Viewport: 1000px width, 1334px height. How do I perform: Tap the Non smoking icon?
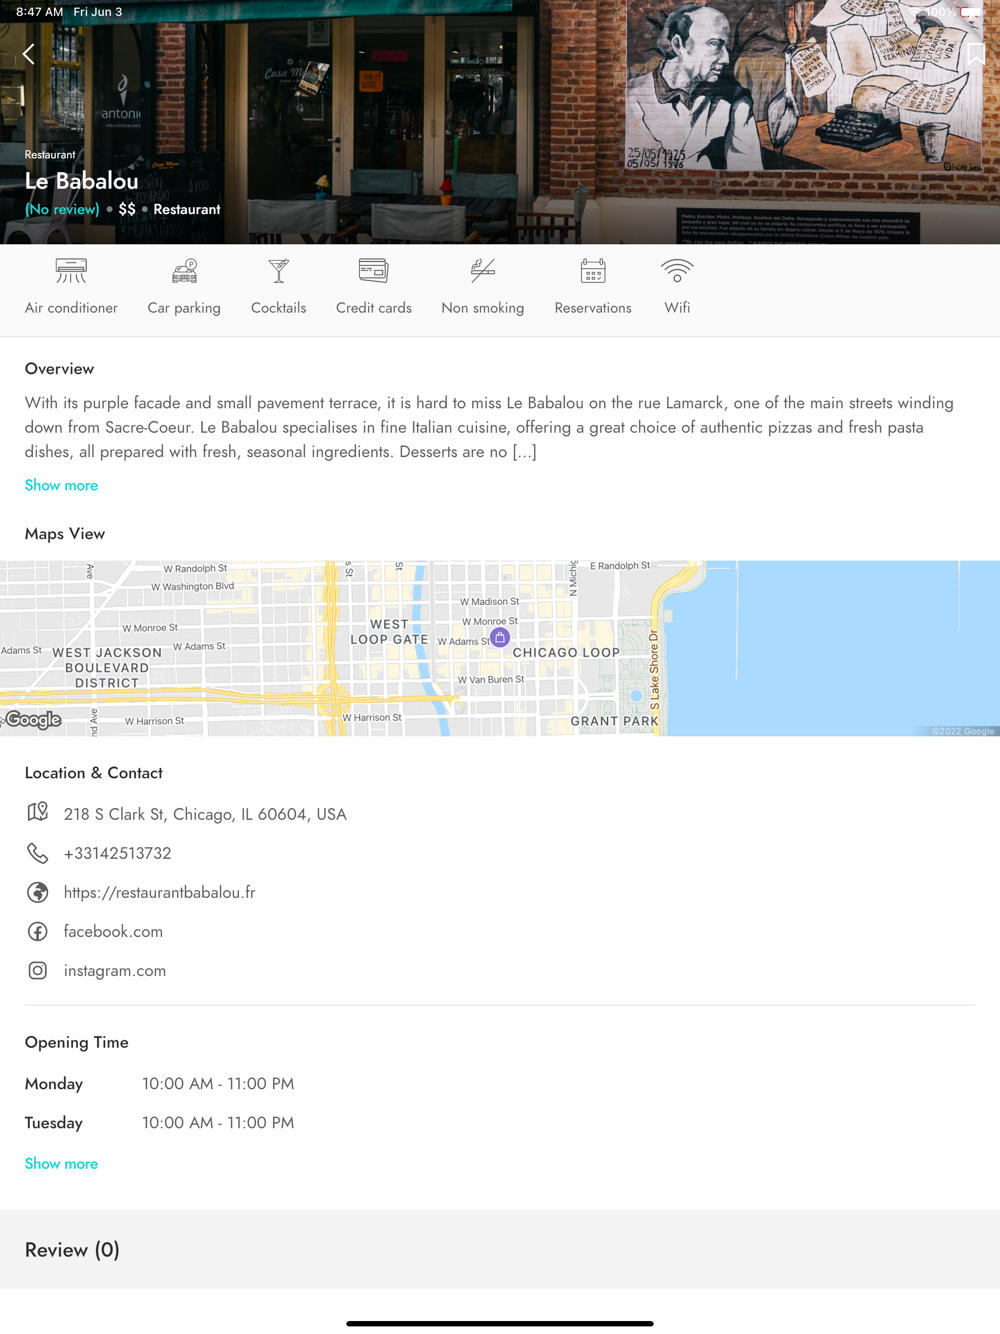pos(483,271)
